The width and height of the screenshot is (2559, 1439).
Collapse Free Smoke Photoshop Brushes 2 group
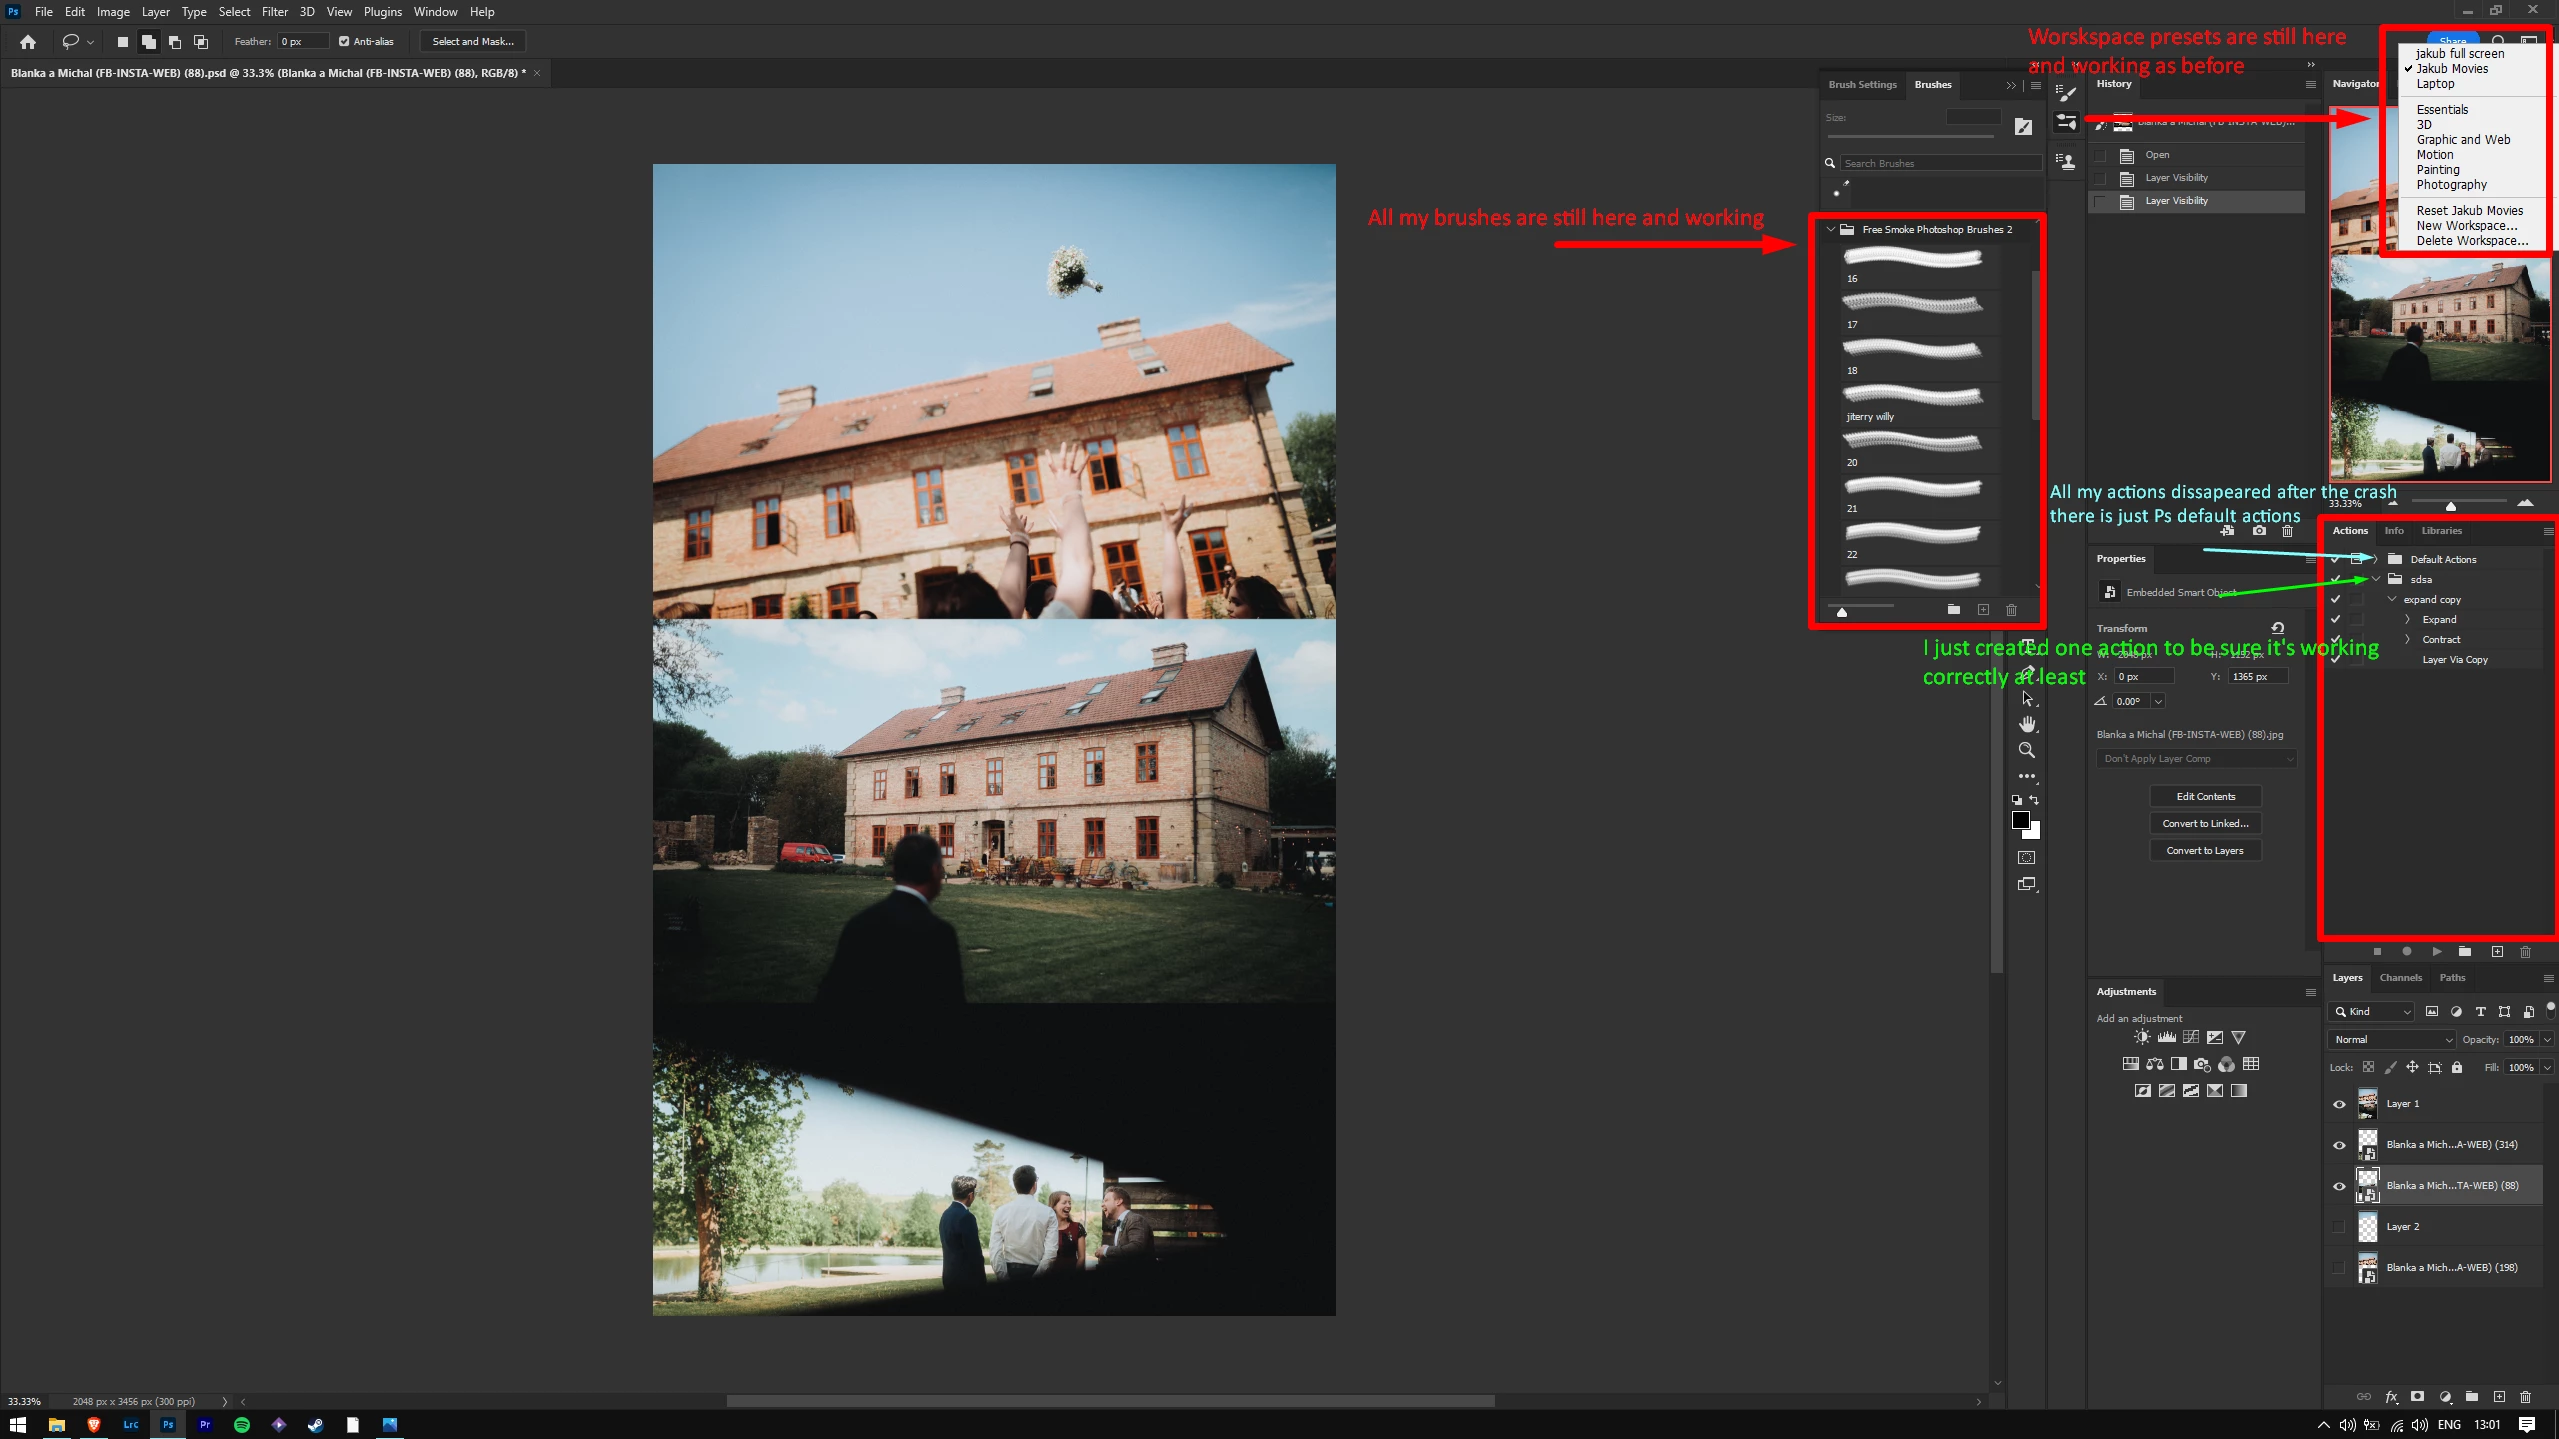[x=1830, y=229]
